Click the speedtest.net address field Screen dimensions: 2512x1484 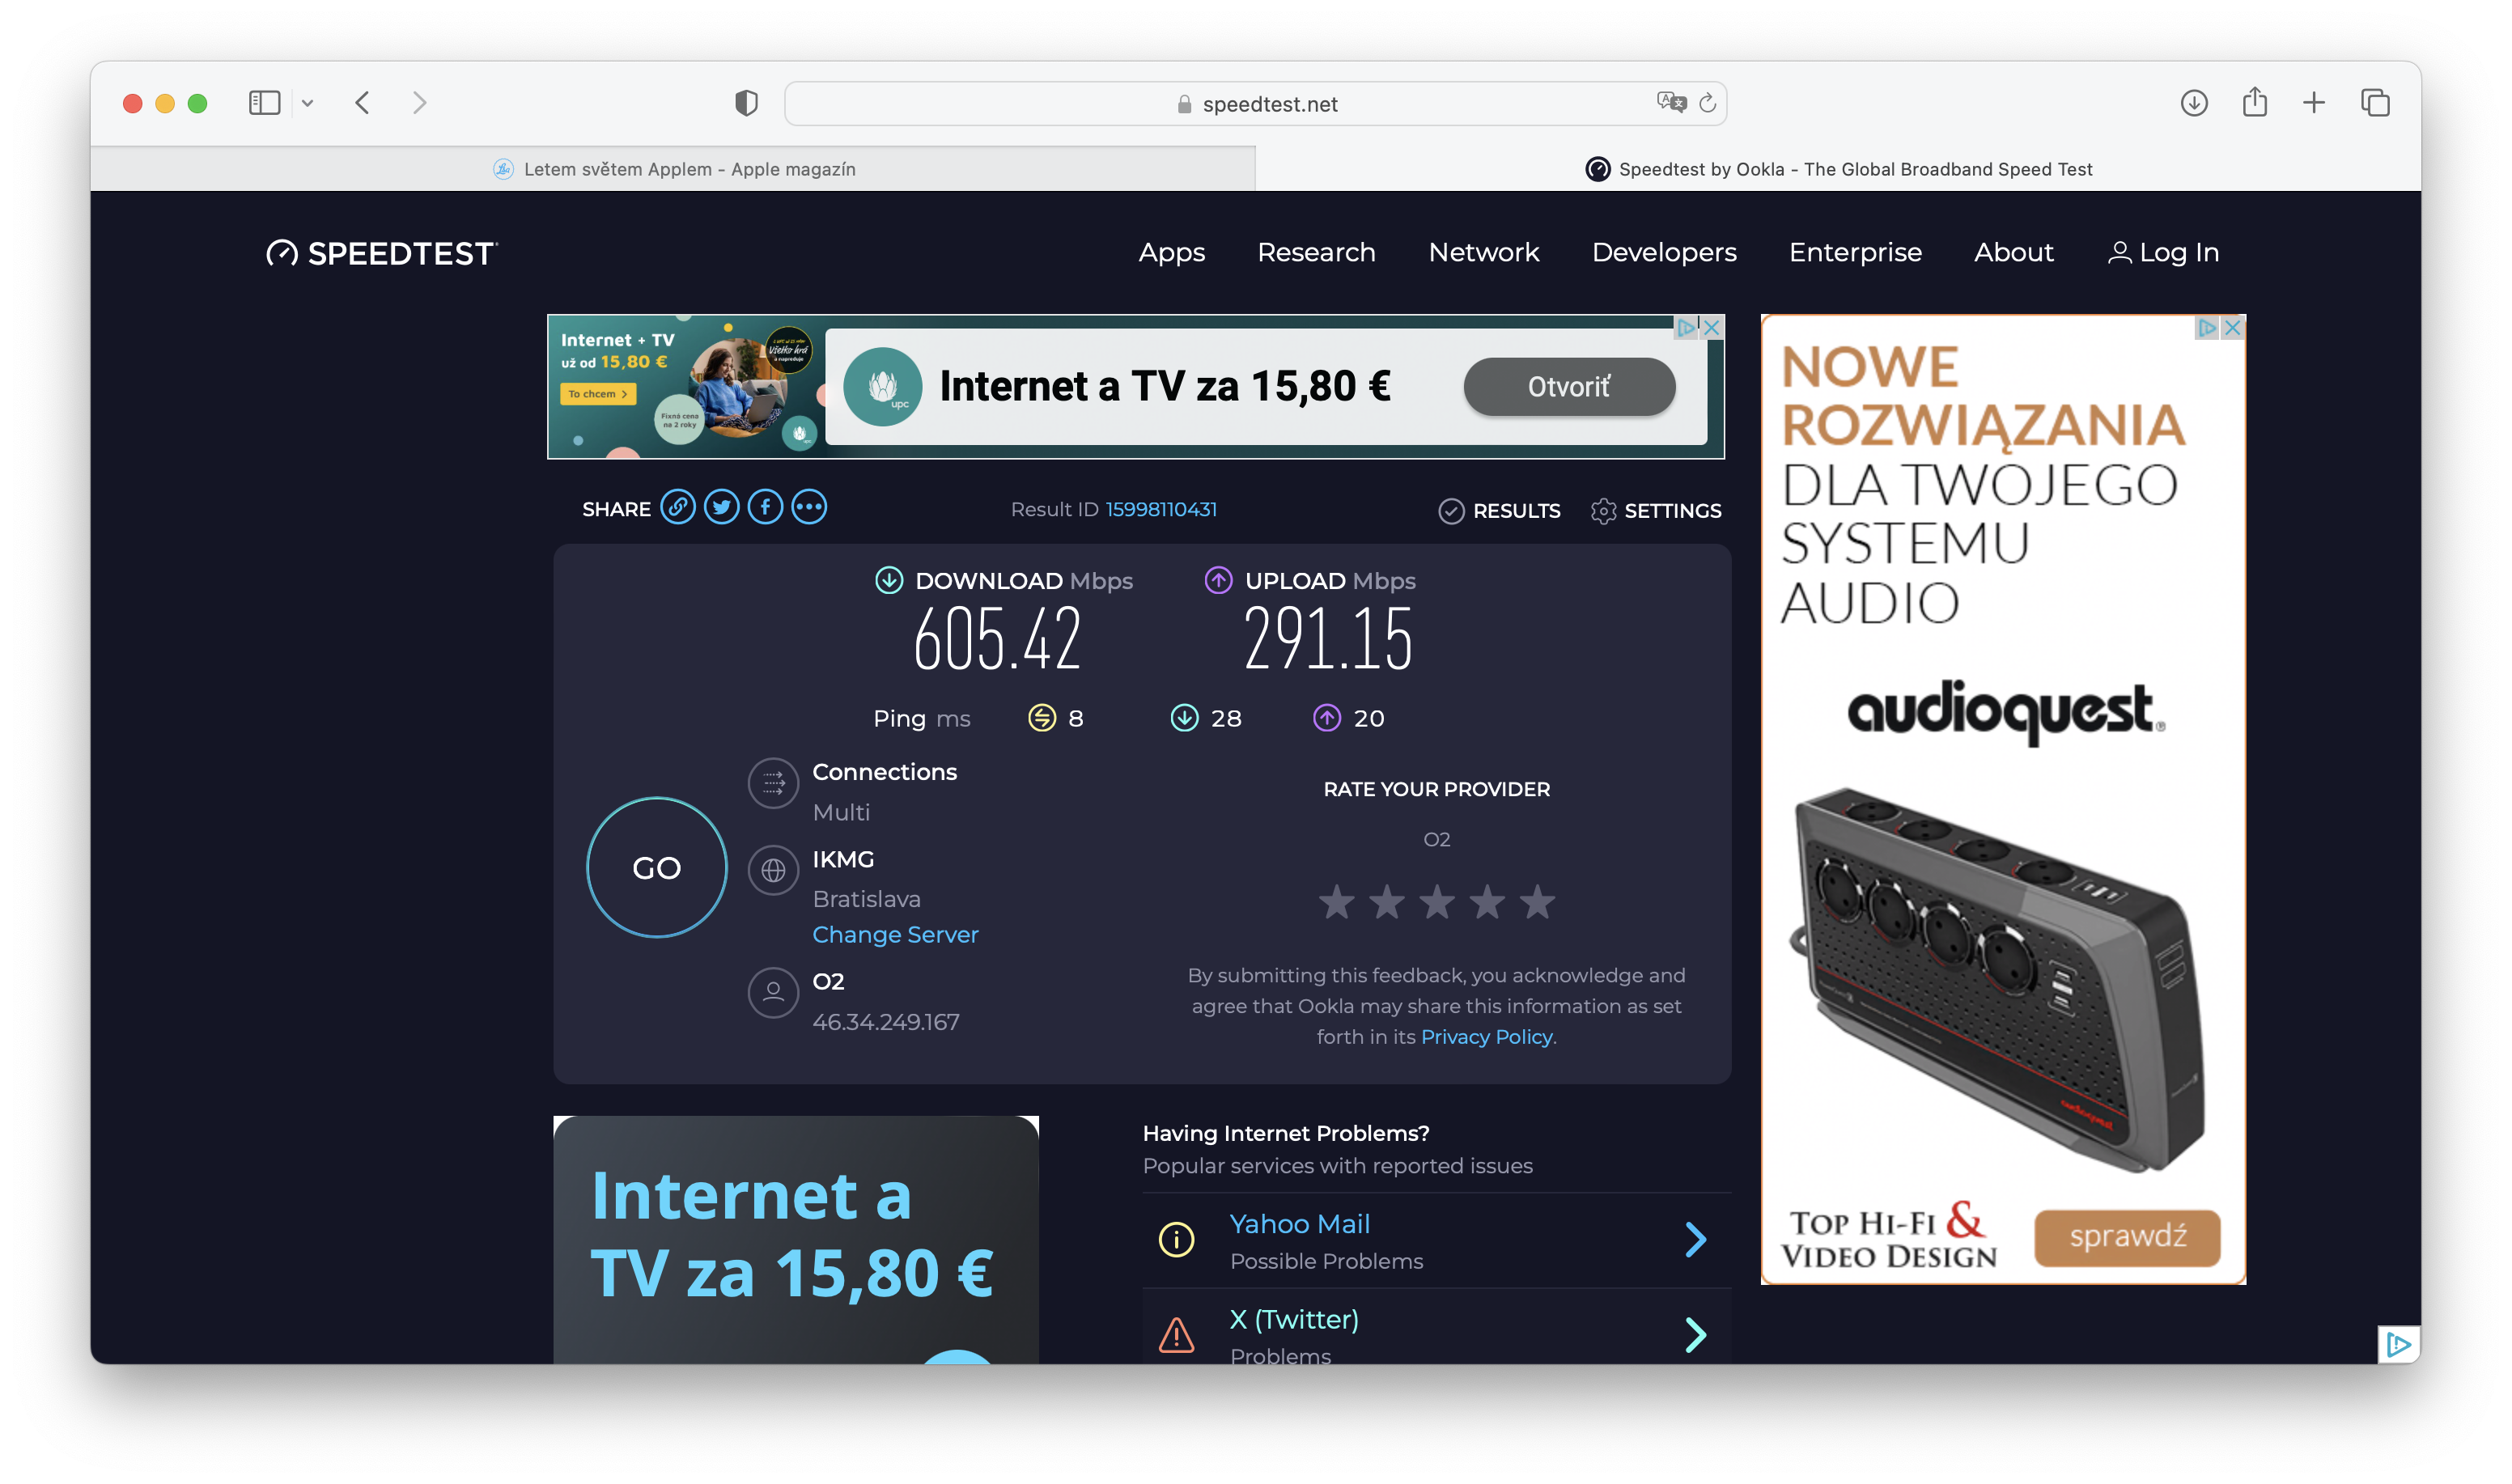(1256, 103)
